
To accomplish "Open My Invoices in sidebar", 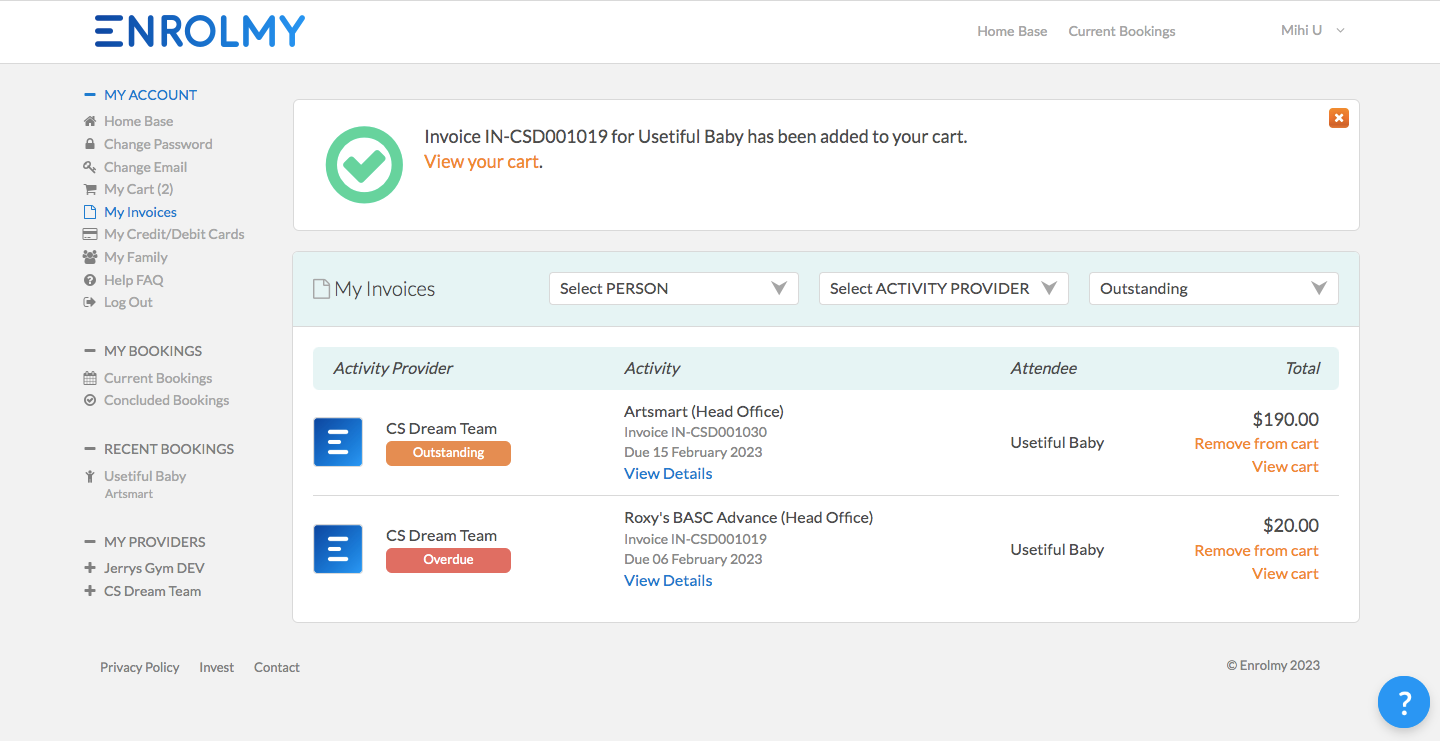I will [140, 212].
